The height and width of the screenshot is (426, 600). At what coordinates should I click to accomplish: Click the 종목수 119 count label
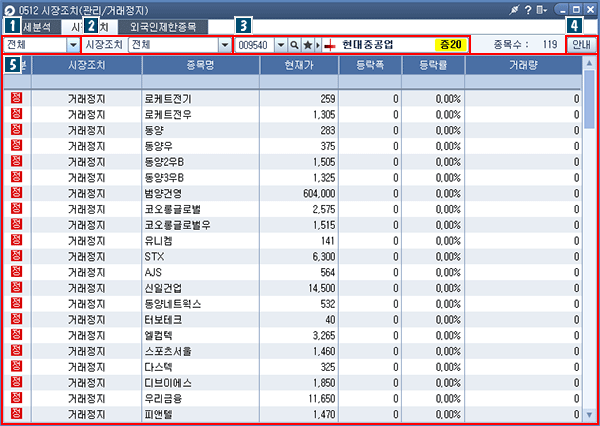coord(525,45)
